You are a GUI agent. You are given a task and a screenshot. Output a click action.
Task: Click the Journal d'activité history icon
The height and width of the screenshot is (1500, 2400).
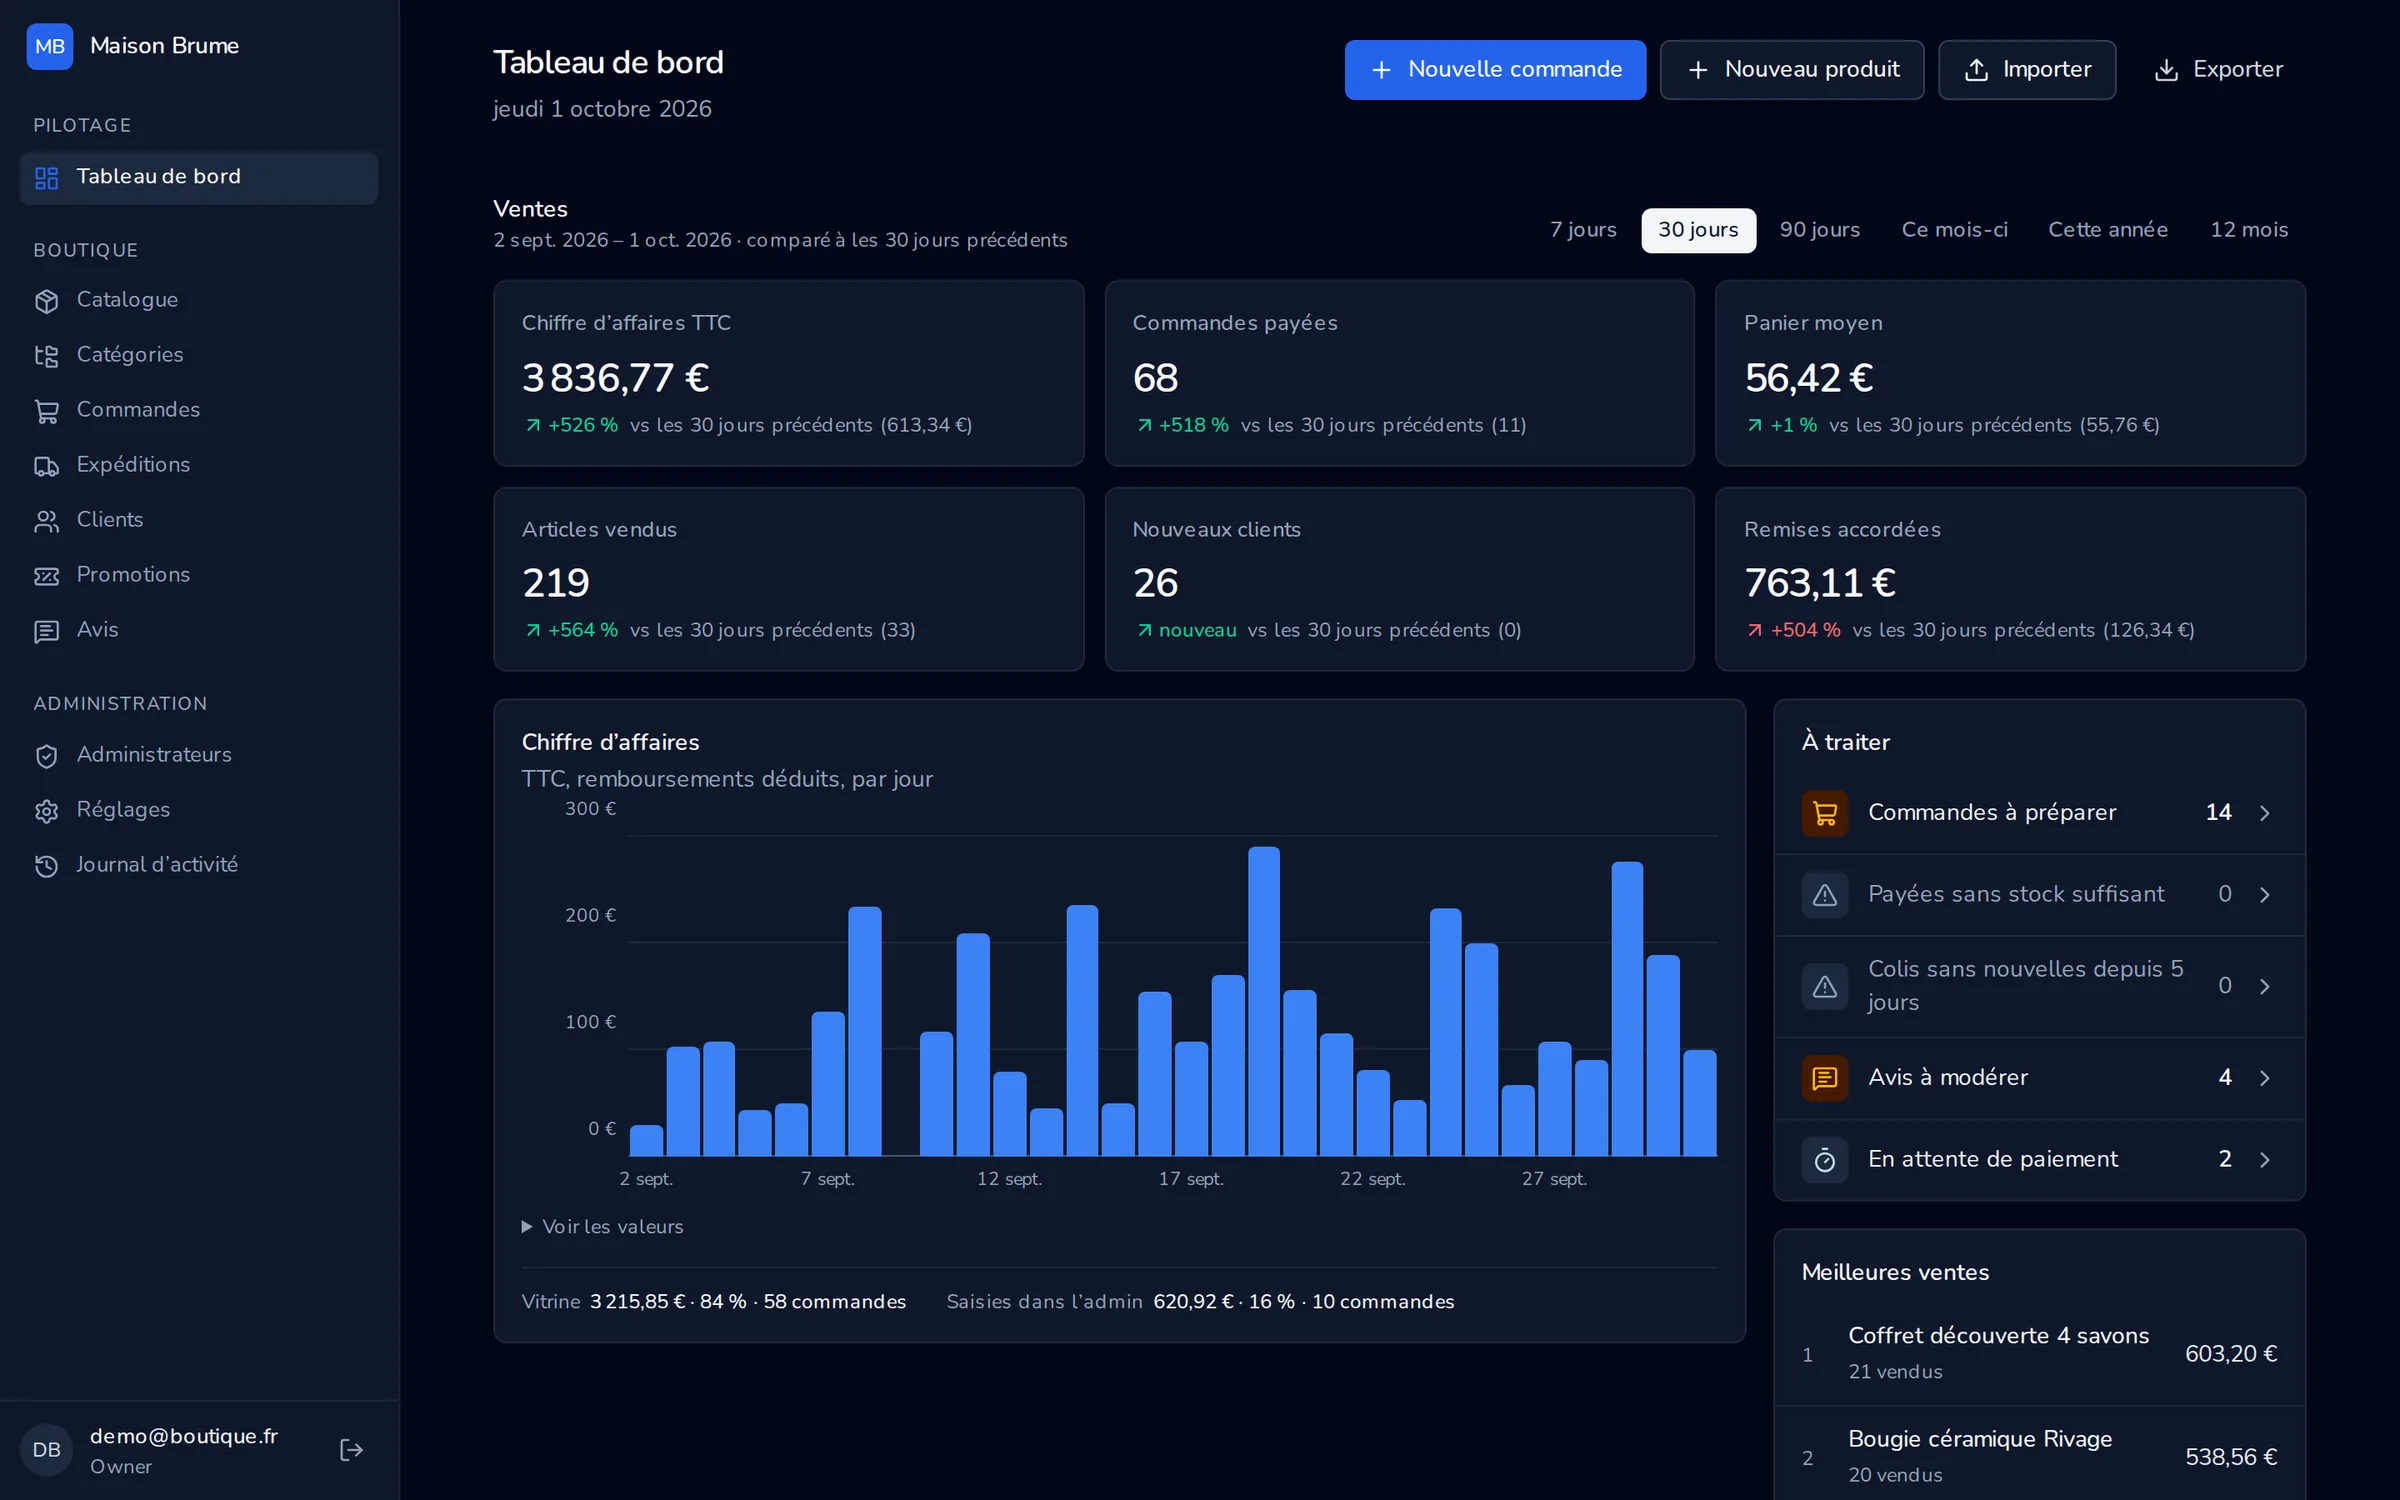point(46,865)
